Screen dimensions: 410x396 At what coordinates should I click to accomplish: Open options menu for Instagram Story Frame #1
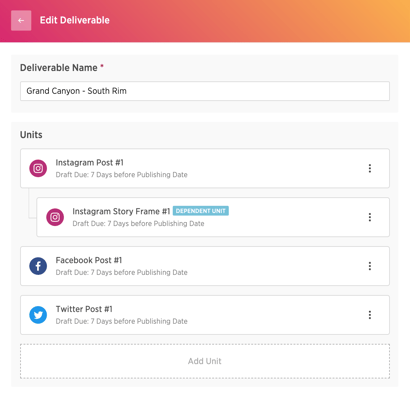(x=370, y=217)
